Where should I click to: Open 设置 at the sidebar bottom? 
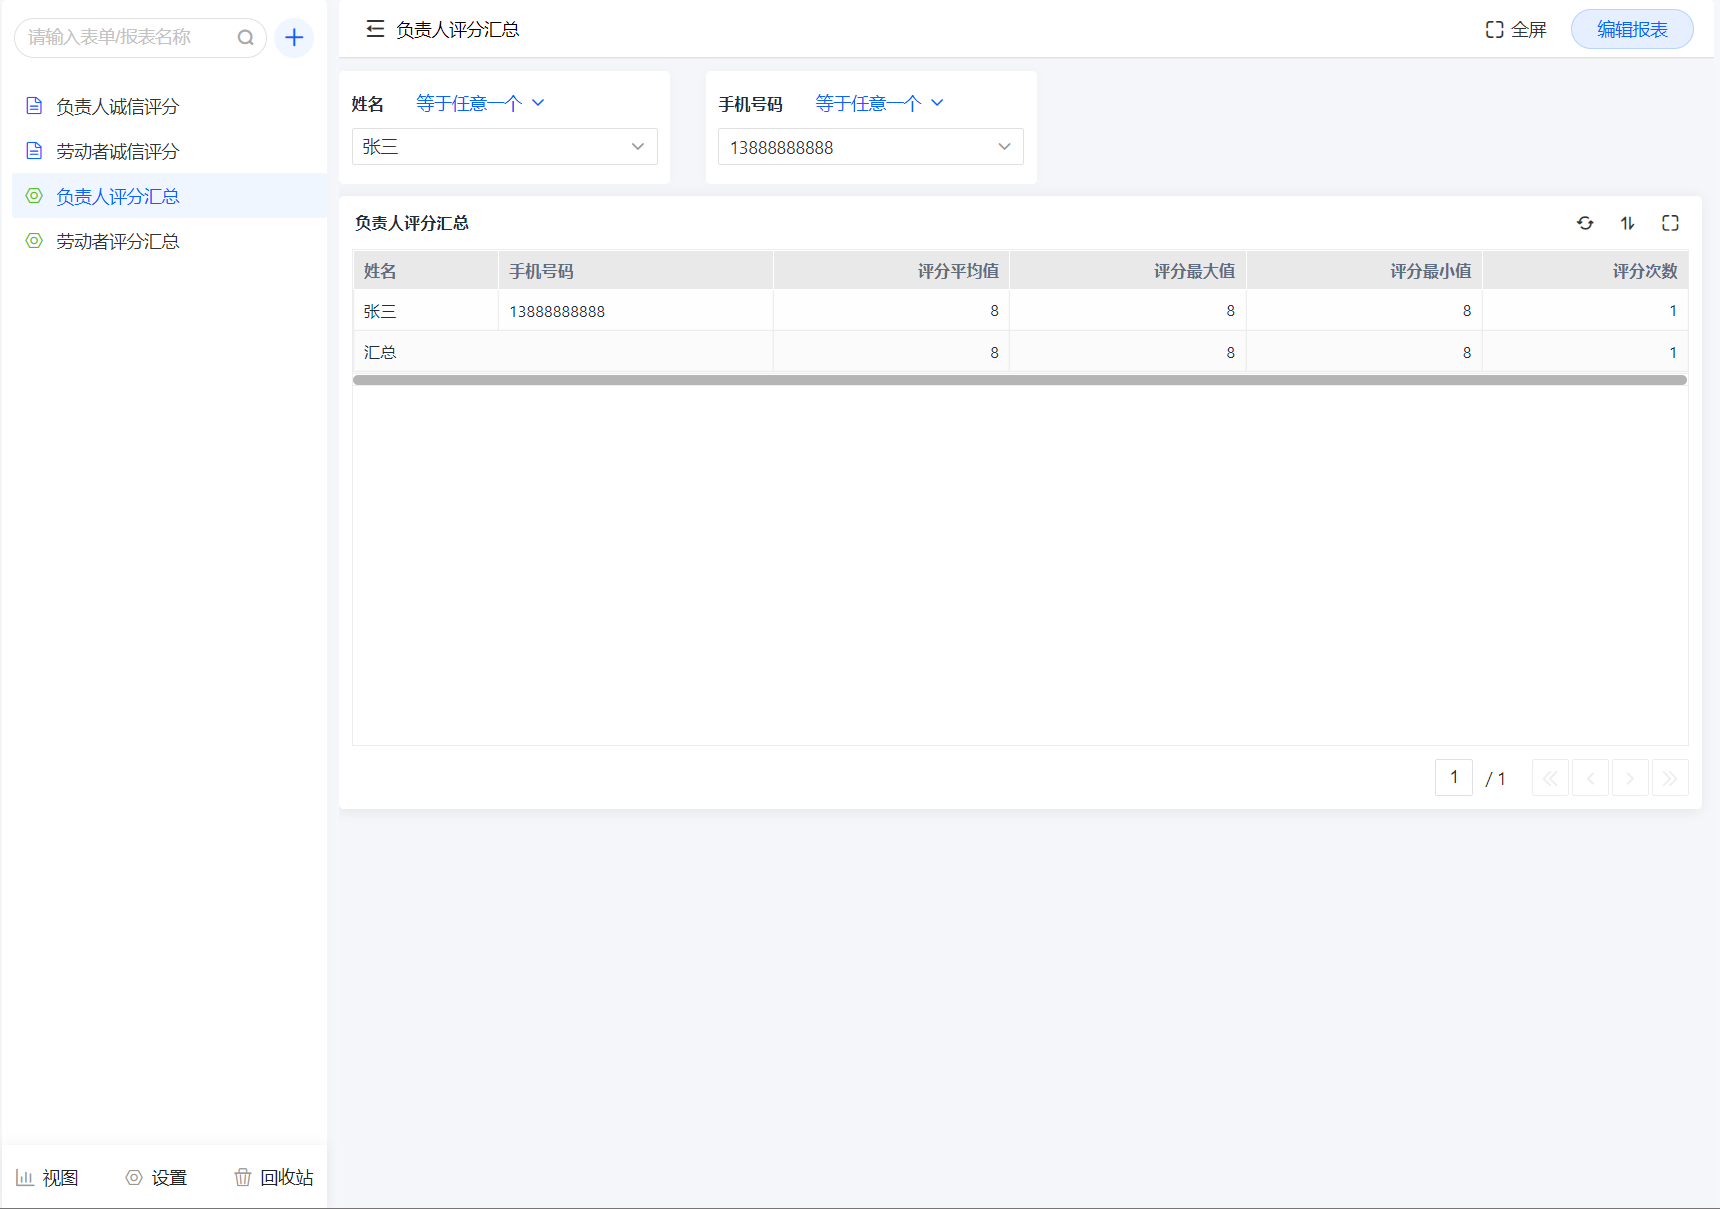[157, 1178]
